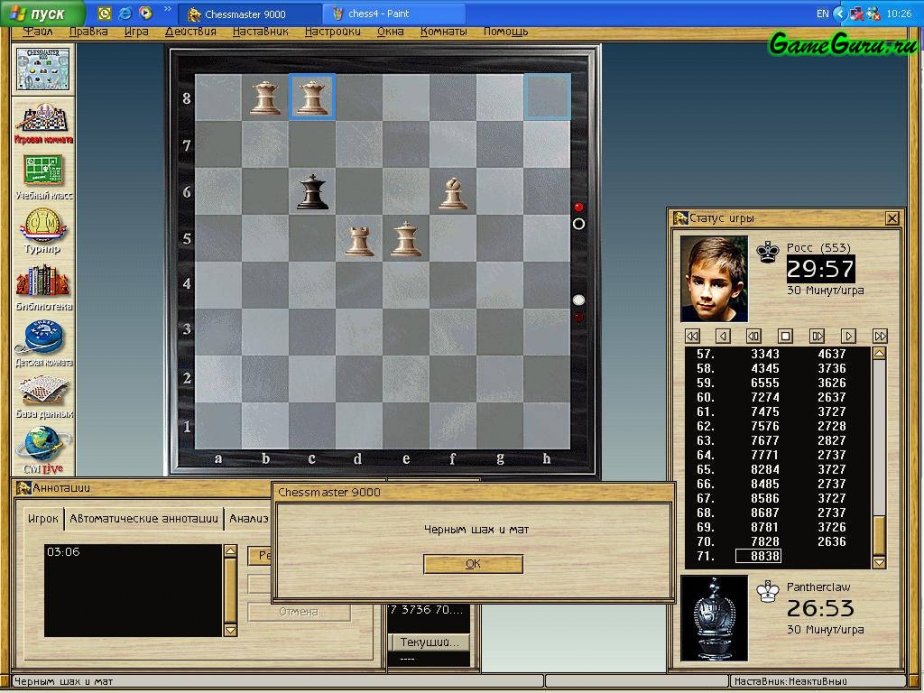Click the annotation text box scroll-down arrow
Screen dimensions: 924x693
tap(230, 630)
